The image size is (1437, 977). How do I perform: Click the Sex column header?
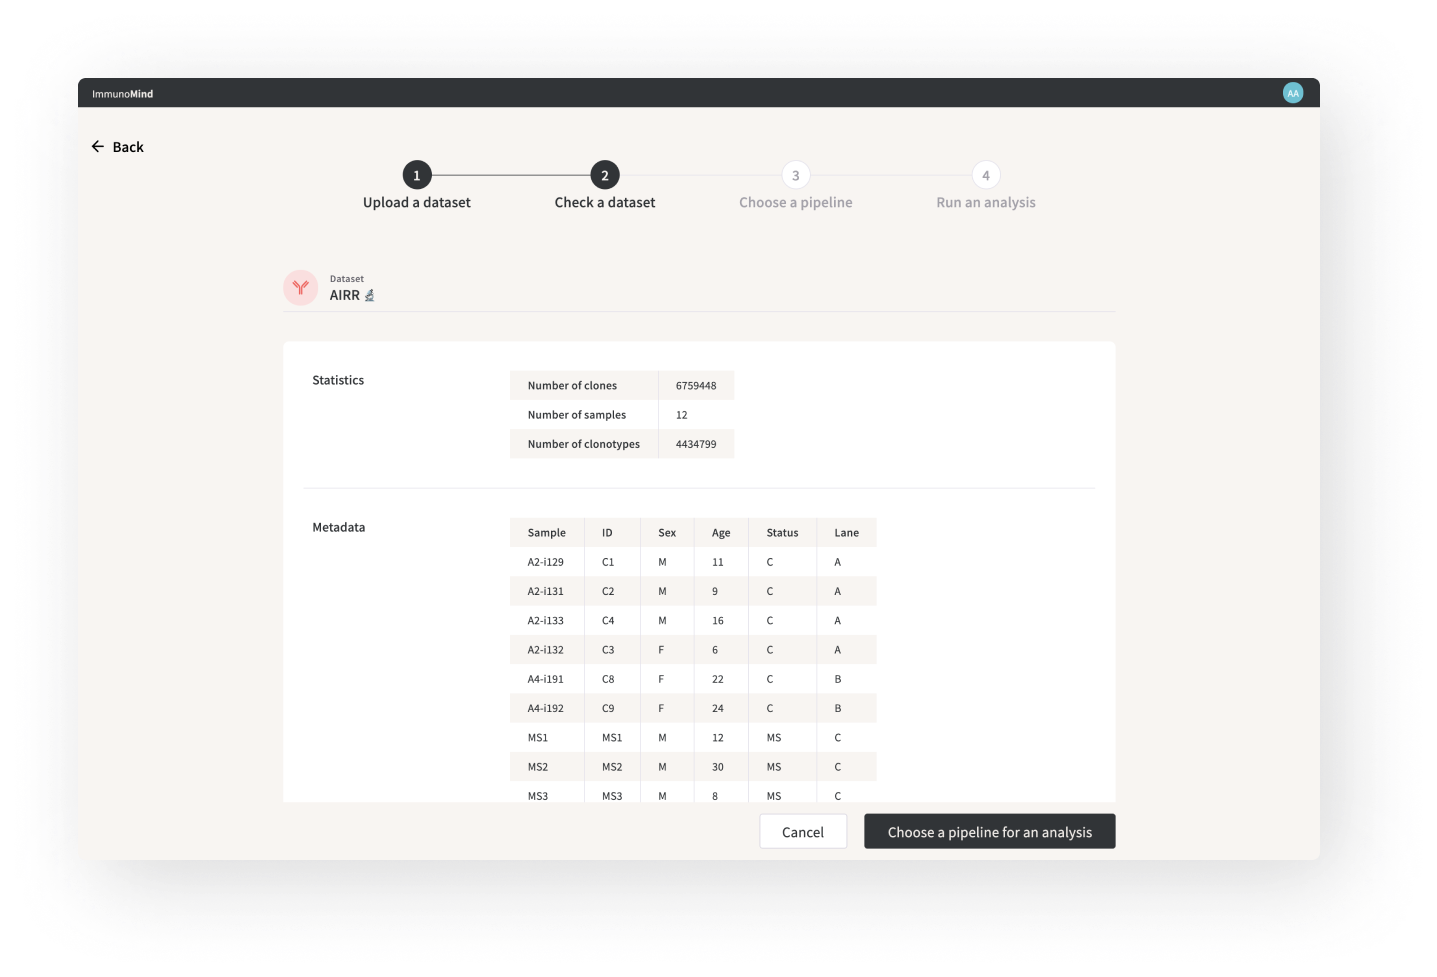click(x=667, y=533)
